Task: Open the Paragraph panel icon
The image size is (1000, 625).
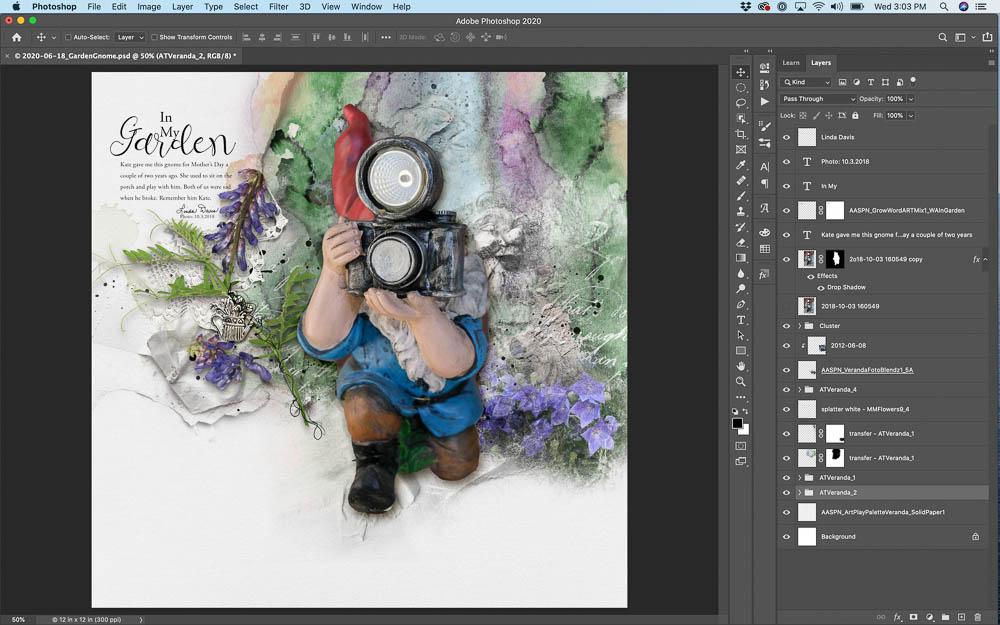Action: [x=765, y=184]
